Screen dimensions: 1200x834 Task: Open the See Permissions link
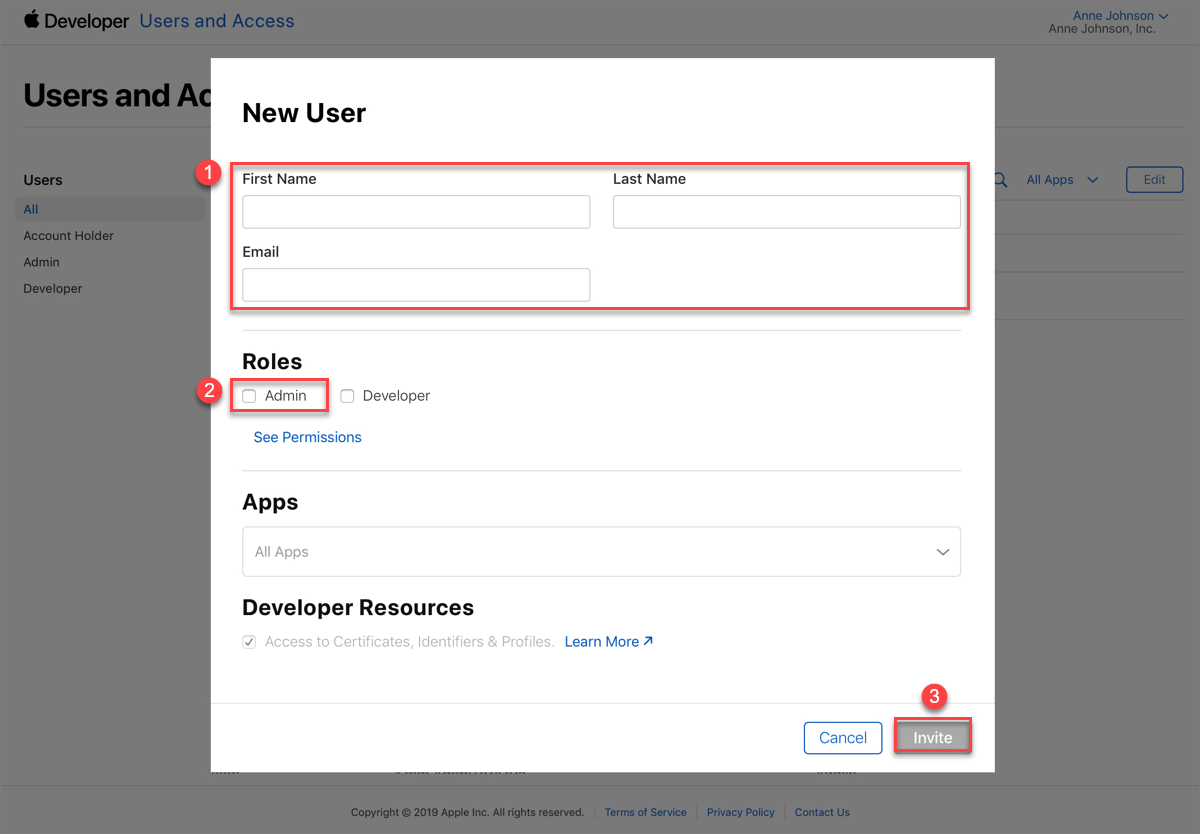tap(307, 437)
